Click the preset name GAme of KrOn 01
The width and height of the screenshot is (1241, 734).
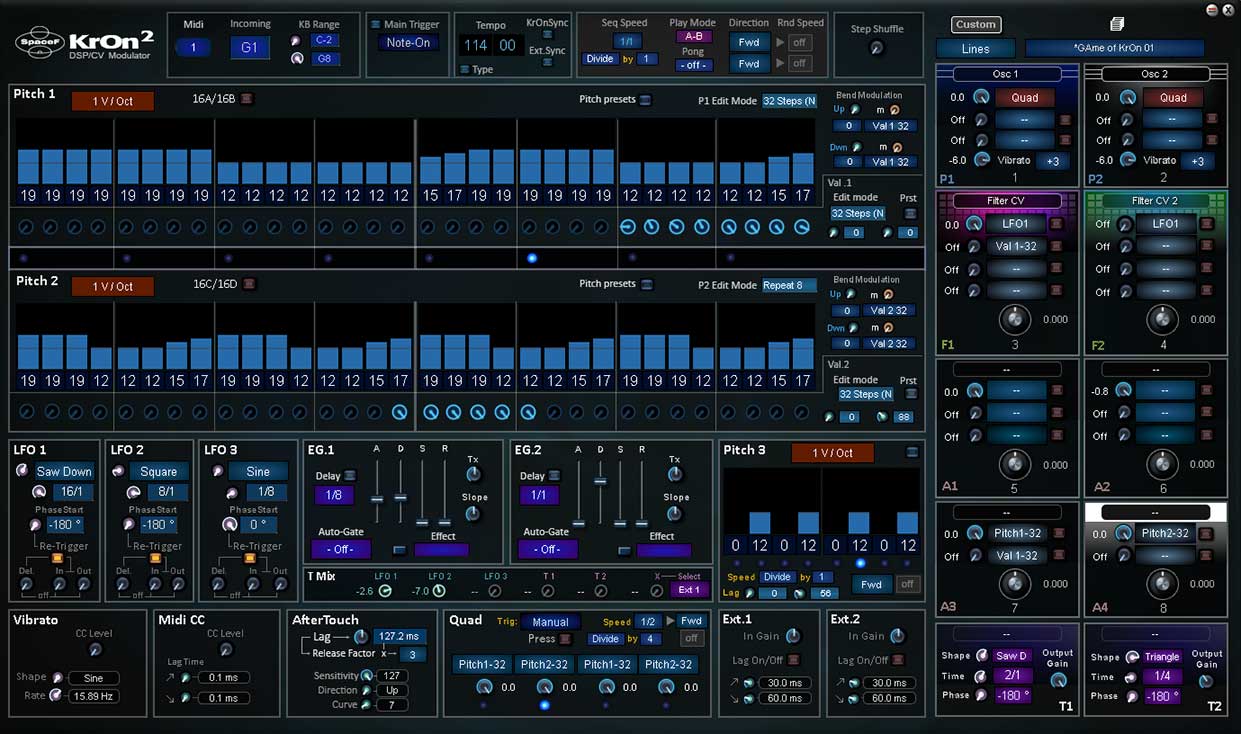(1114, 48)
